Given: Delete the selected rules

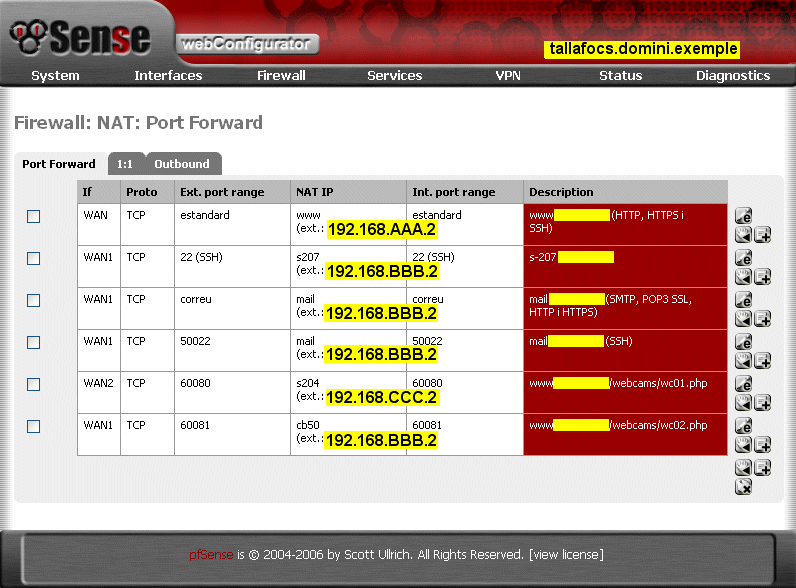Looking at the screenshot, I should 743,487.
